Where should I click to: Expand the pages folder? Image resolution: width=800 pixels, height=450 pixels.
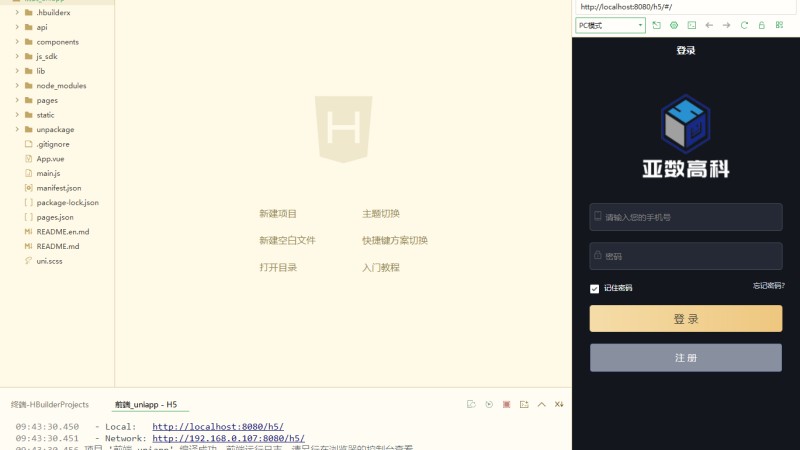(17, 100)
